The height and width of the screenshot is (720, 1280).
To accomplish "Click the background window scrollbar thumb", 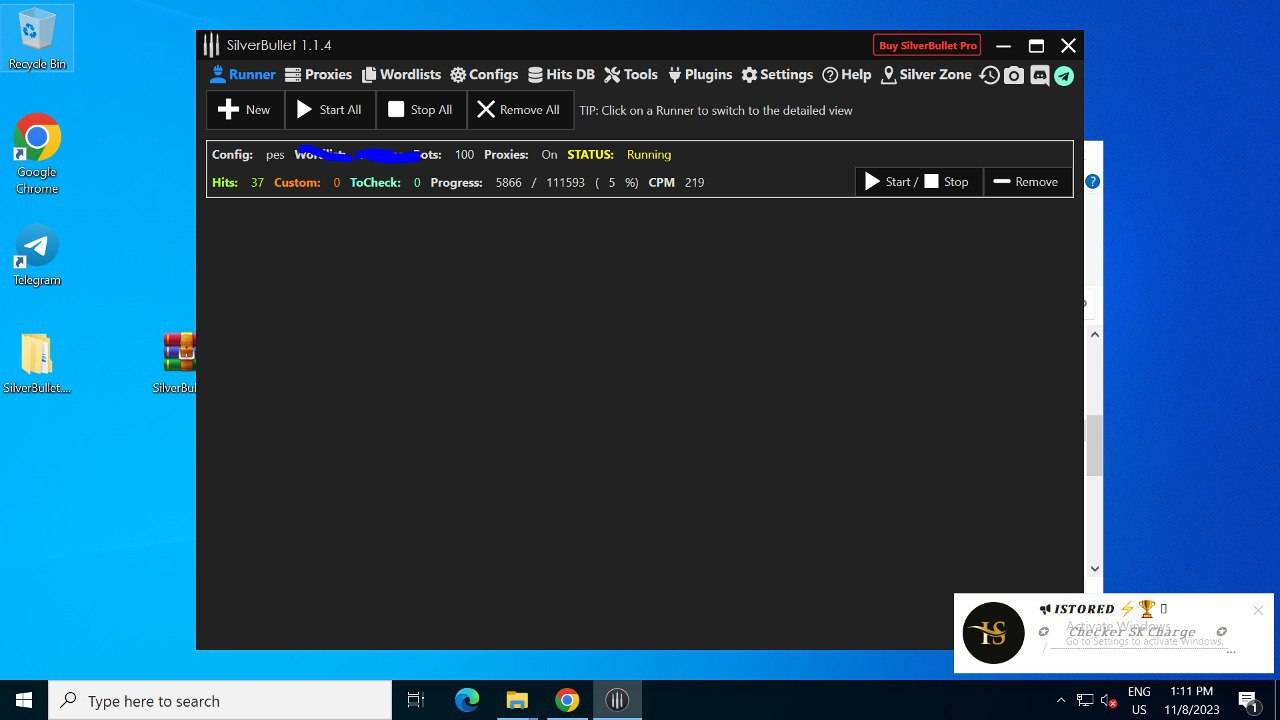I will 1094,446.
